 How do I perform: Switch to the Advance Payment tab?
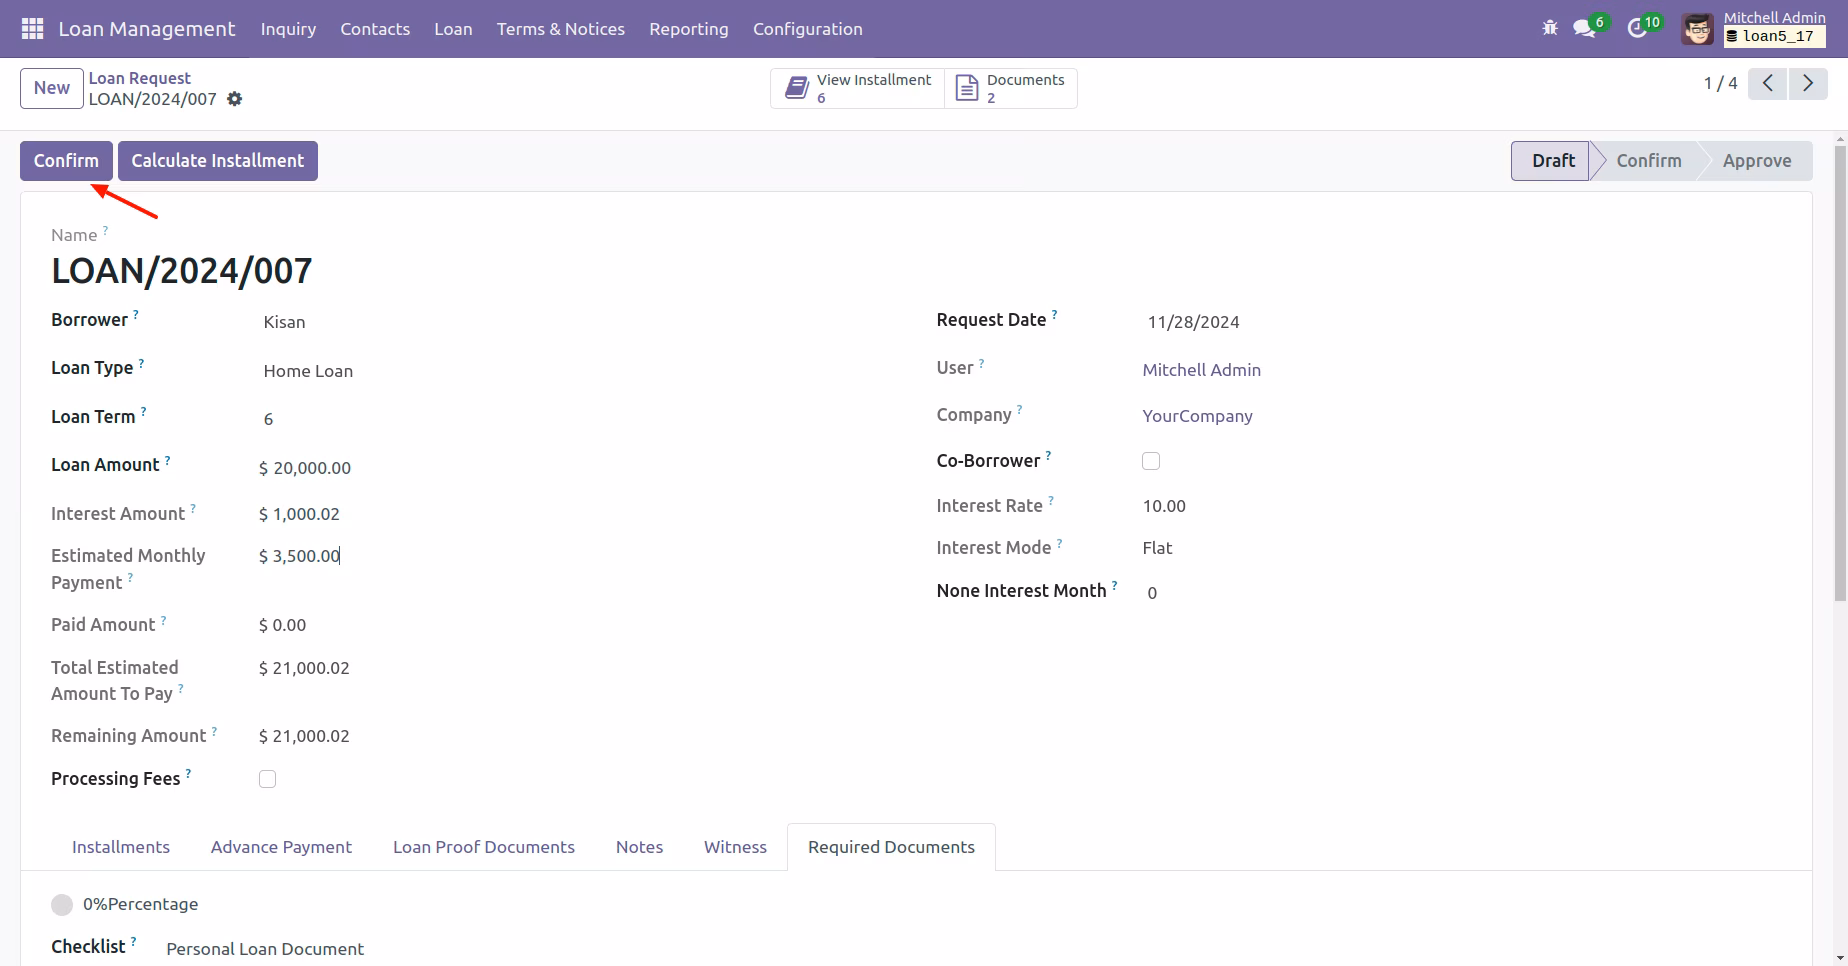pos(281,847)
